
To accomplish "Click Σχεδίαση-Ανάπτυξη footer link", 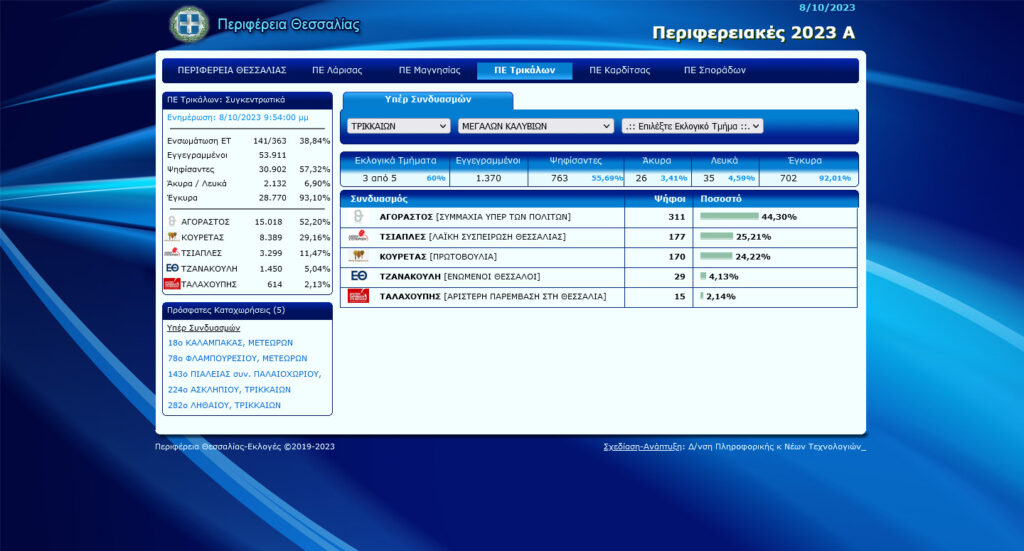I will [x=643, y=447].
